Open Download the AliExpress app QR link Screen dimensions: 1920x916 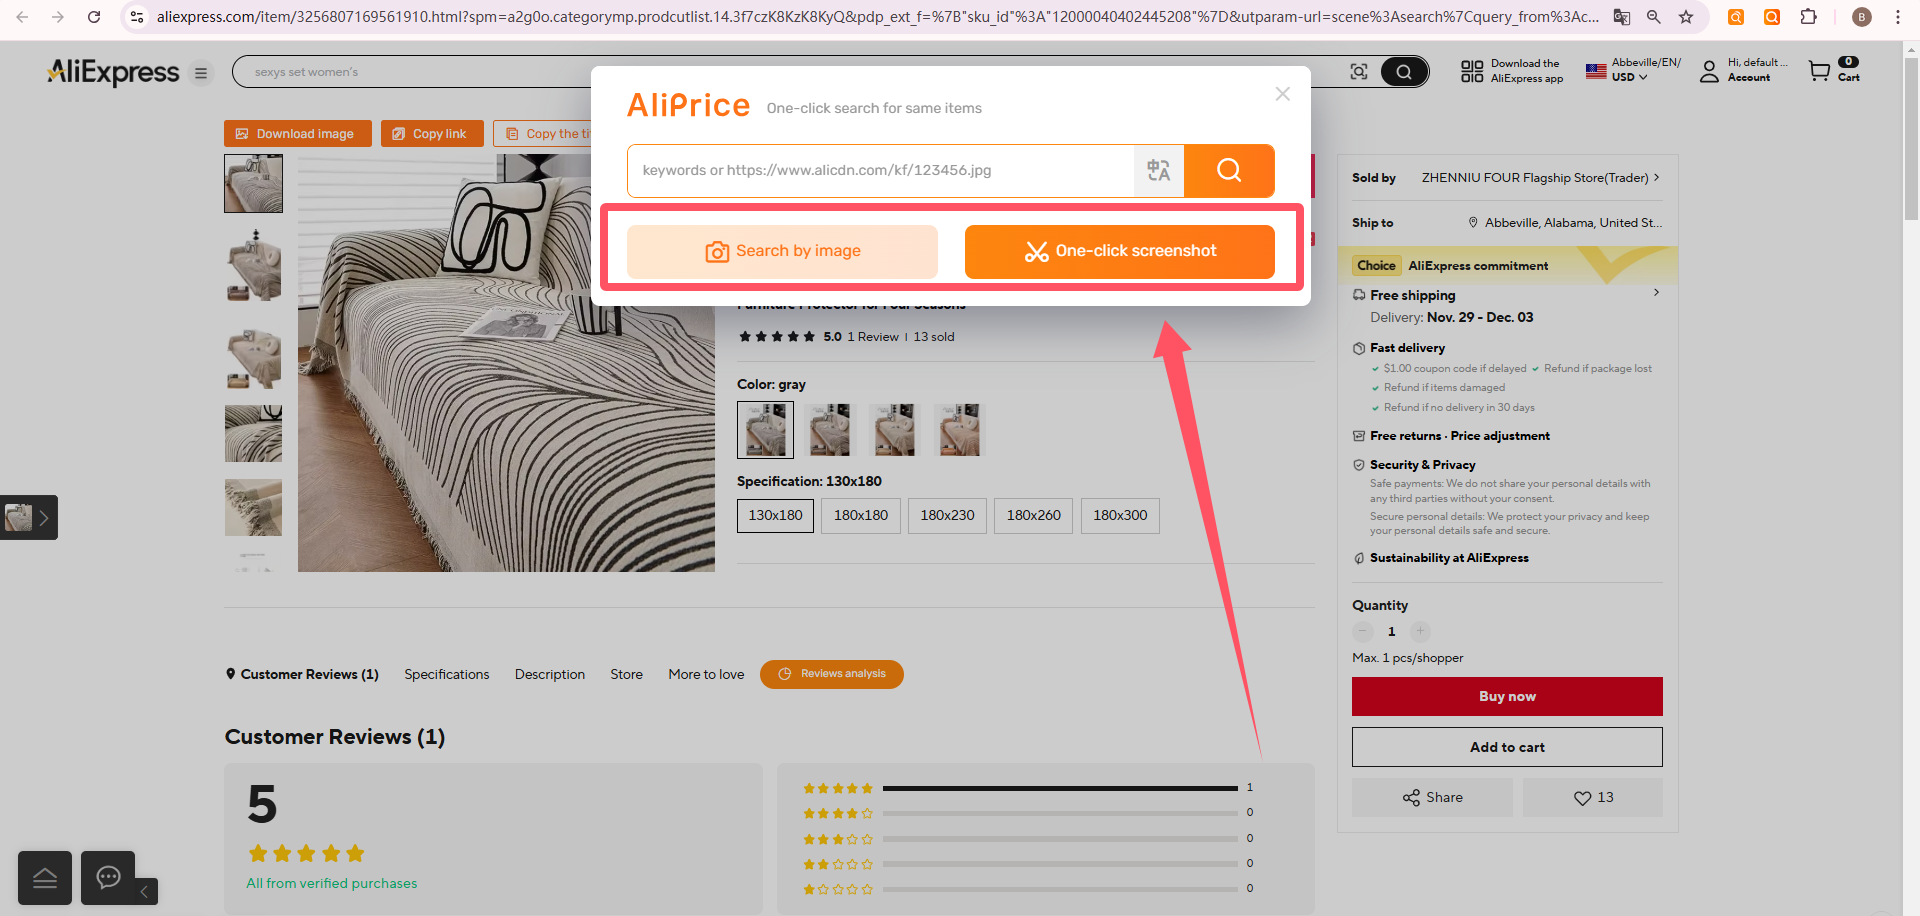[1512, 71]
